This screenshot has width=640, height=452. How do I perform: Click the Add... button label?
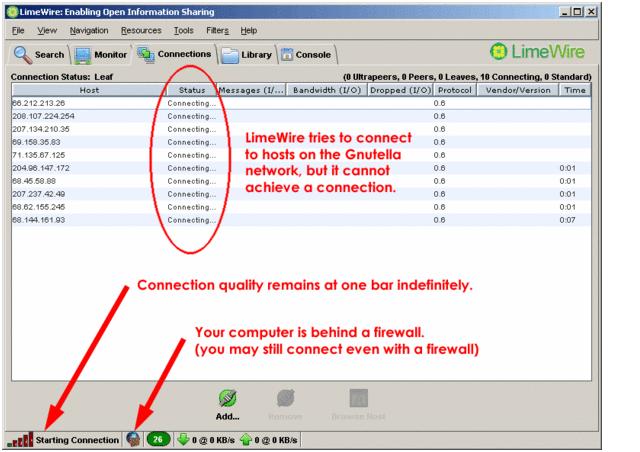pos(227,416)
